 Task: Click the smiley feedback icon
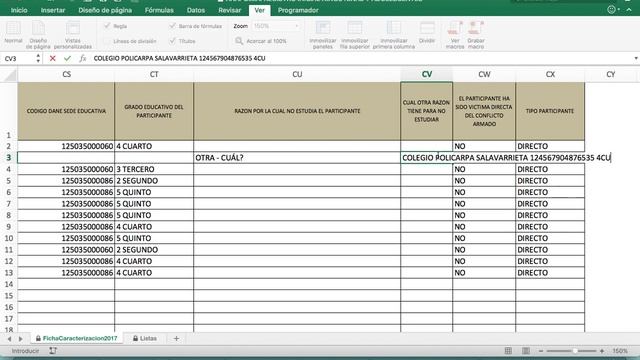coord(611,10)
